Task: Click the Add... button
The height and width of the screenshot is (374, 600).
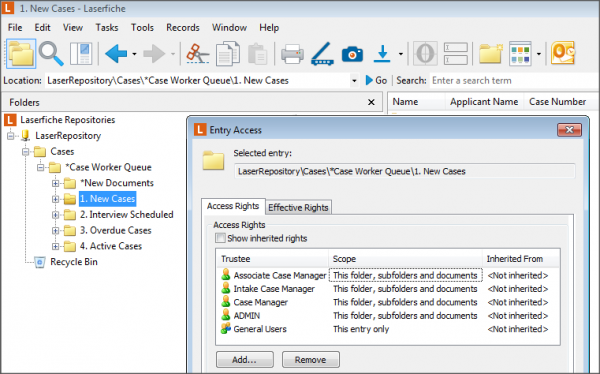Action: tap(245, 359)
